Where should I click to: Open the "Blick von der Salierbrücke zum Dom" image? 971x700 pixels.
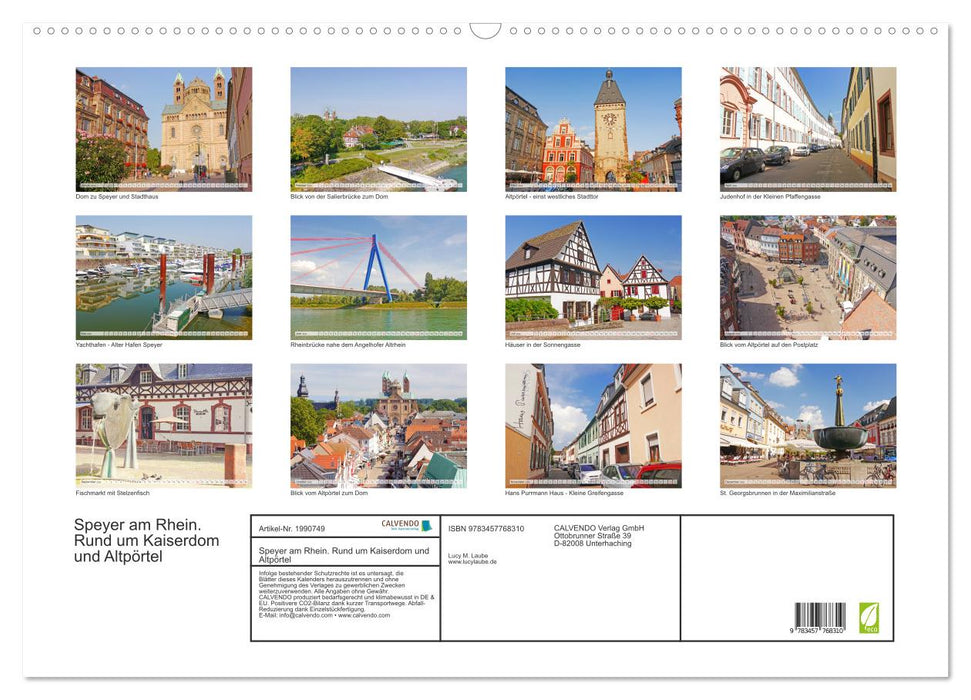379,129
